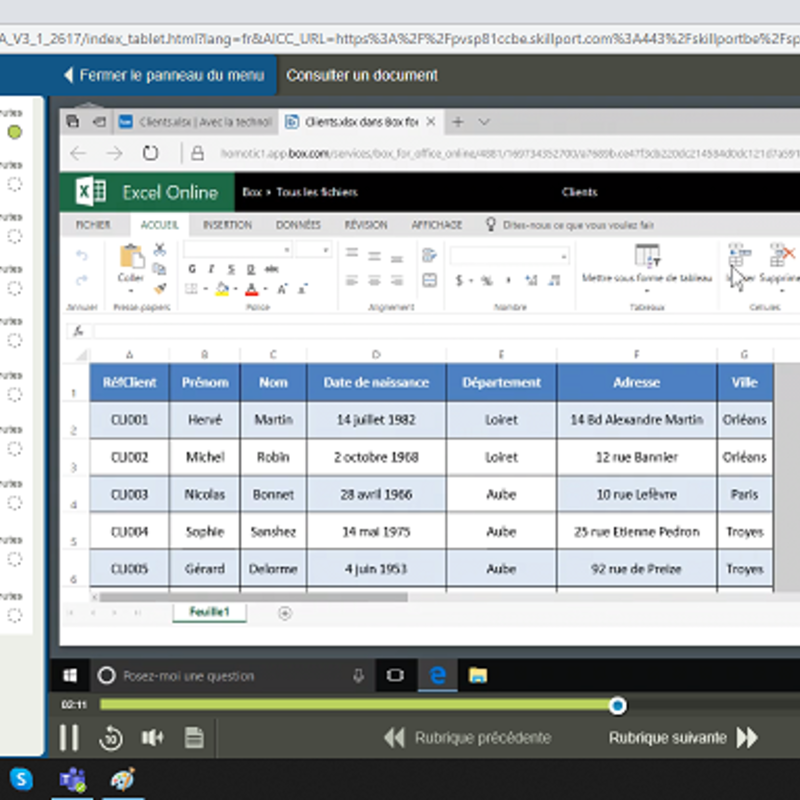Increase font size with larger A
Screen dimensions: 800x800
tap(282, 289)
